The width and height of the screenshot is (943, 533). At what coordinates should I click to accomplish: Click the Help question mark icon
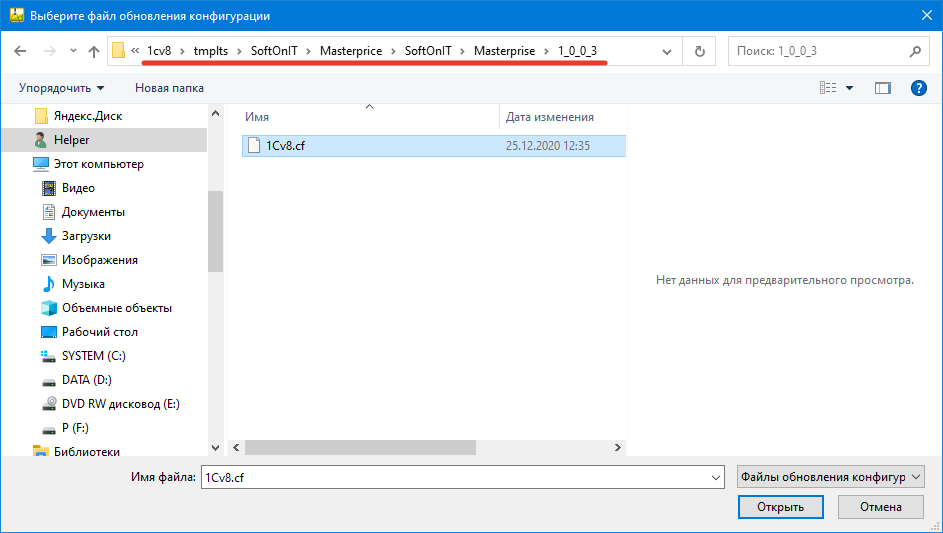[x=918, y=88]
